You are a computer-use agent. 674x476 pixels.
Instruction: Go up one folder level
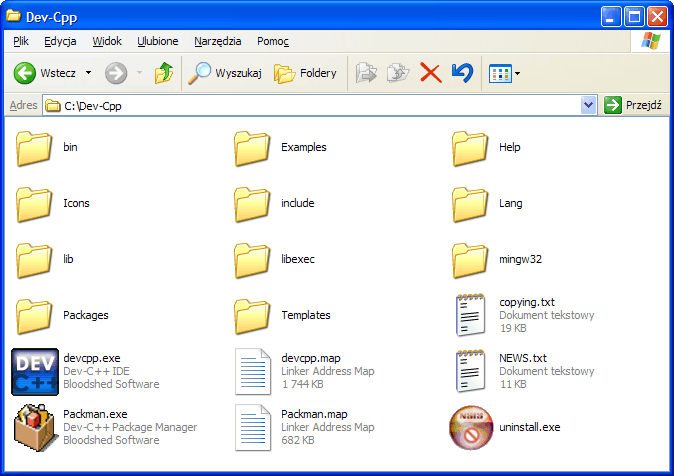pyautogui.click(x=164, y=73)
